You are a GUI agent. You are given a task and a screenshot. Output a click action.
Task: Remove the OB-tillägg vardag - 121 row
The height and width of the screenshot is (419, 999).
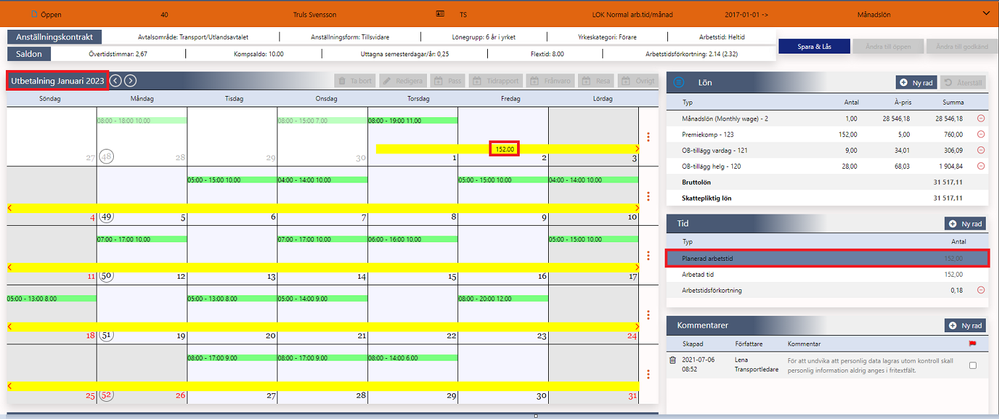980,150
